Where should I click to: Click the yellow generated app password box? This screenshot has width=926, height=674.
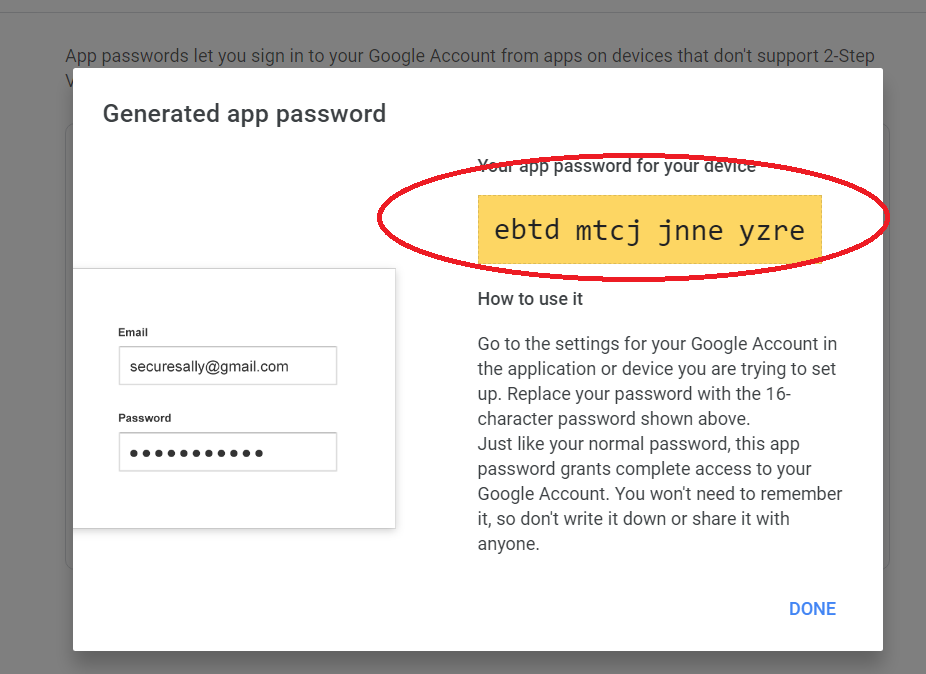649,230
